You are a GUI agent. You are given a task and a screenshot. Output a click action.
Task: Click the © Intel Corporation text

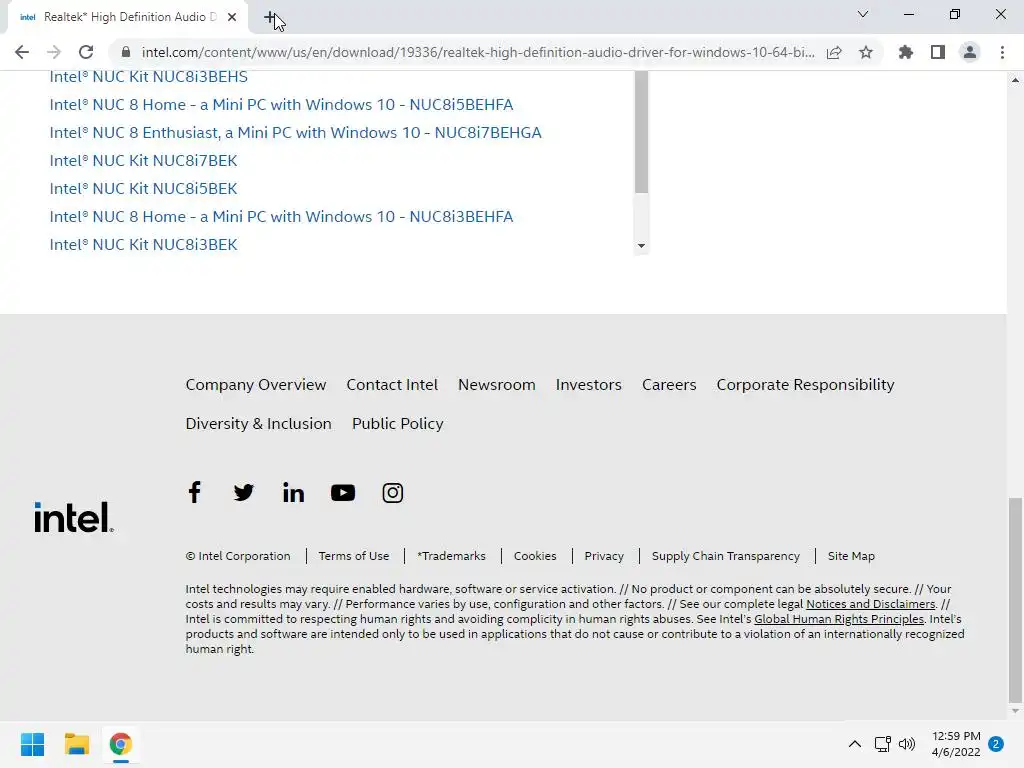click(238, 556)
